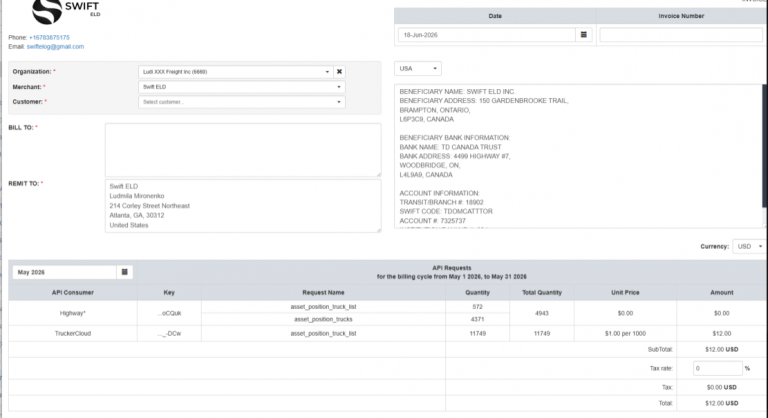This screenshot has height=418, width=768.
Task: Click the asset_position_trucks request cell
Action: pos(323,319)
